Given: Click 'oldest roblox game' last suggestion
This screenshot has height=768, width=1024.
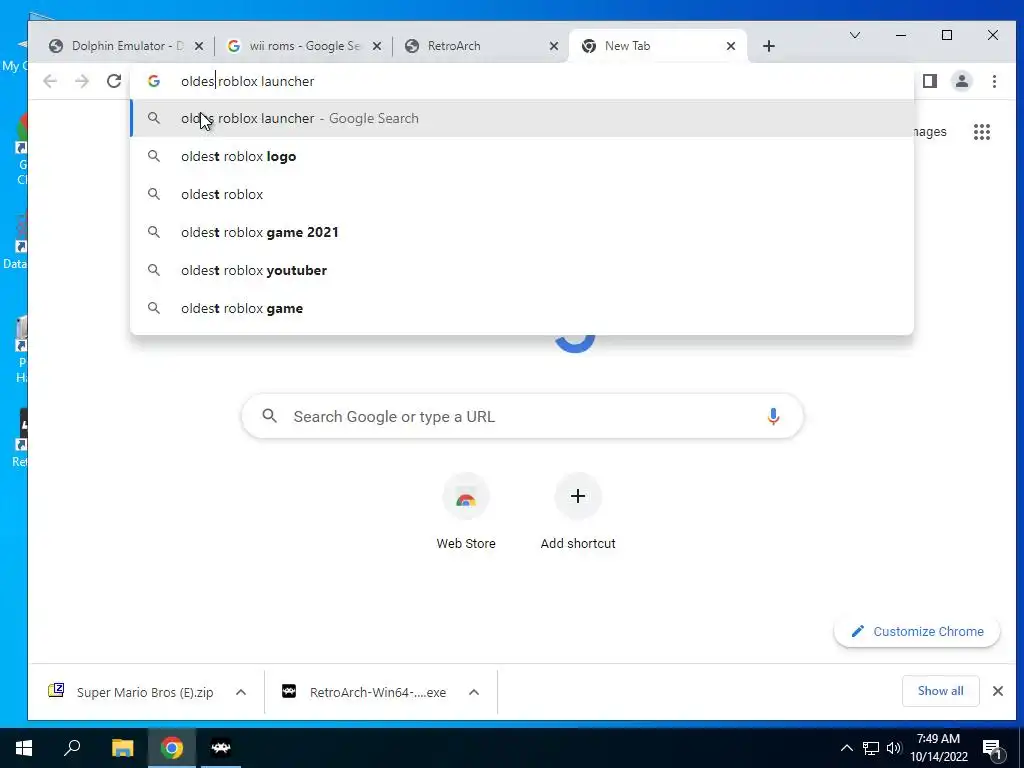Looking at the screenshot, I should click(522, 308).
